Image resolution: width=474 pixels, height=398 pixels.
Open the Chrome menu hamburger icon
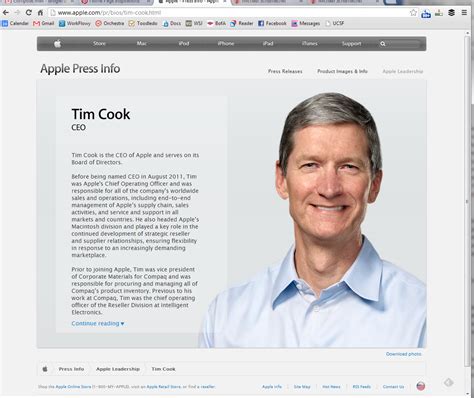point(464,13)
